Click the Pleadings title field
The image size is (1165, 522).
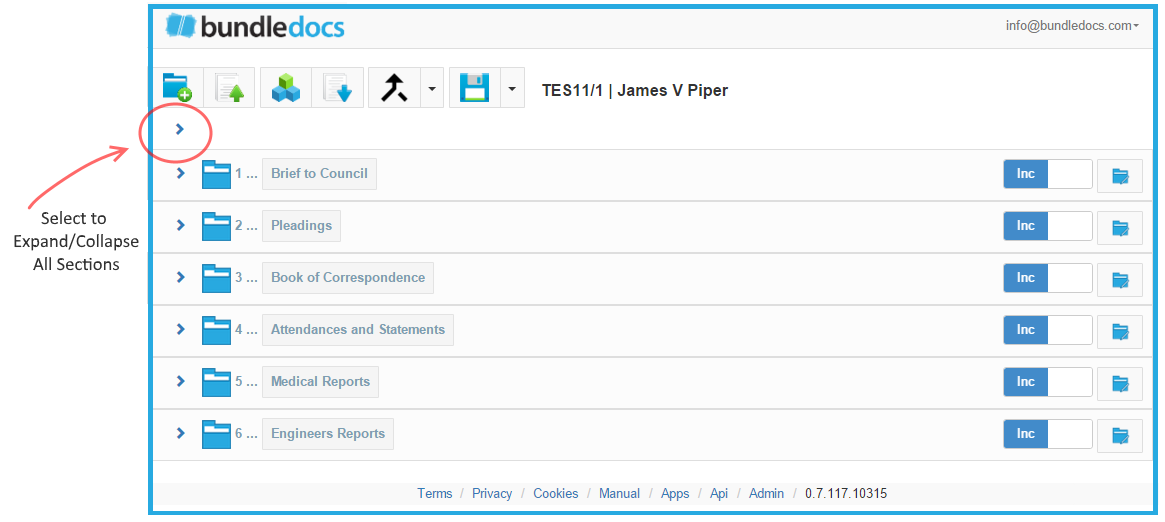302,226
